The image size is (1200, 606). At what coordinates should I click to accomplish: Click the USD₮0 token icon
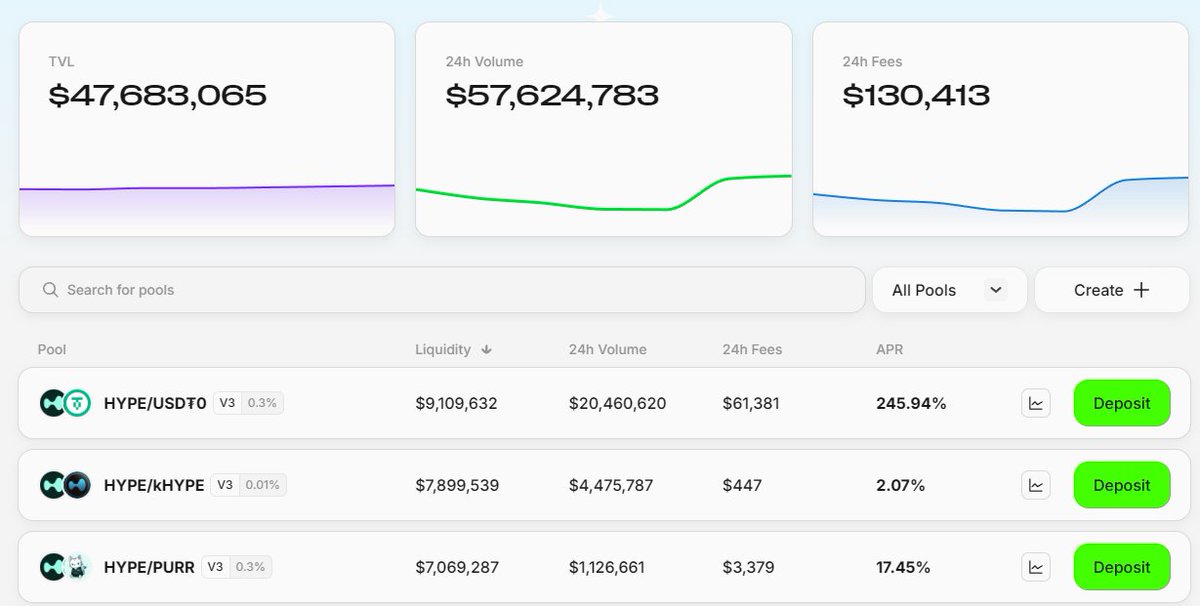point(77,403)
